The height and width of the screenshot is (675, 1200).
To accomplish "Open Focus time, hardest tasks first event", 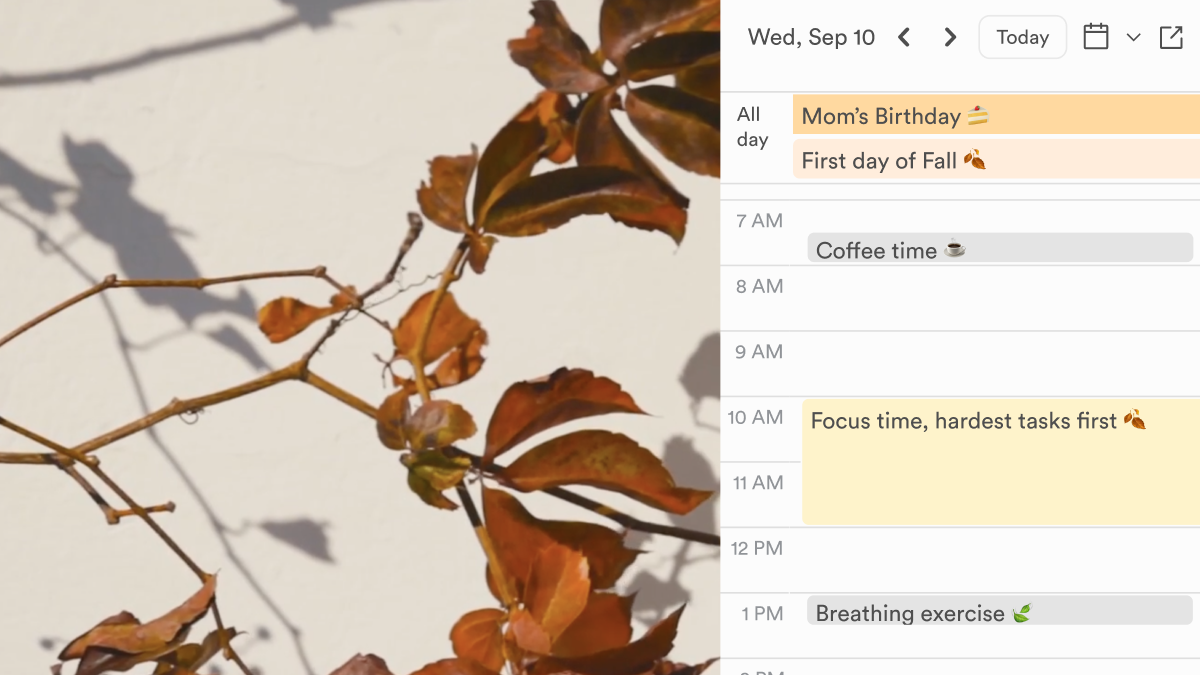I will pyautogui.click(x=1001, y=462).
